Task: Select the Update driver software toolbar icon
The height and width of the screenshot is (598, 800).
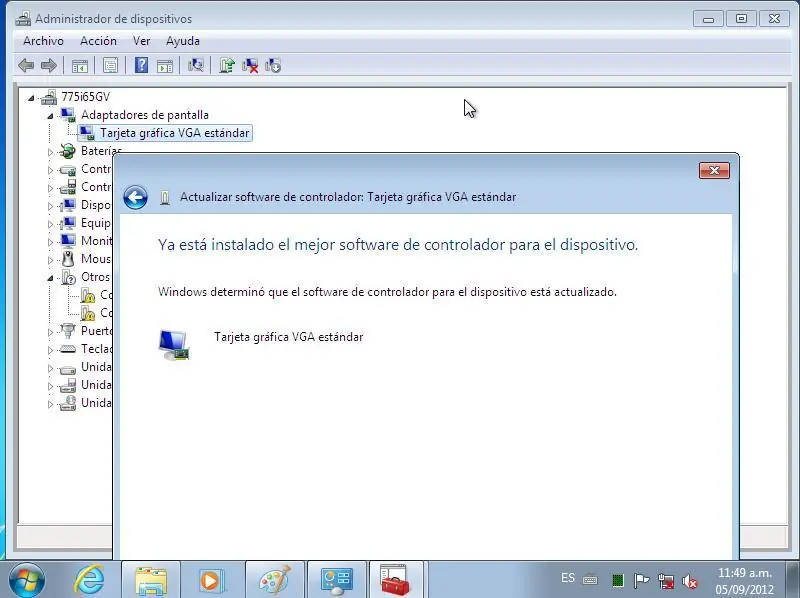Action: point(228,65)
